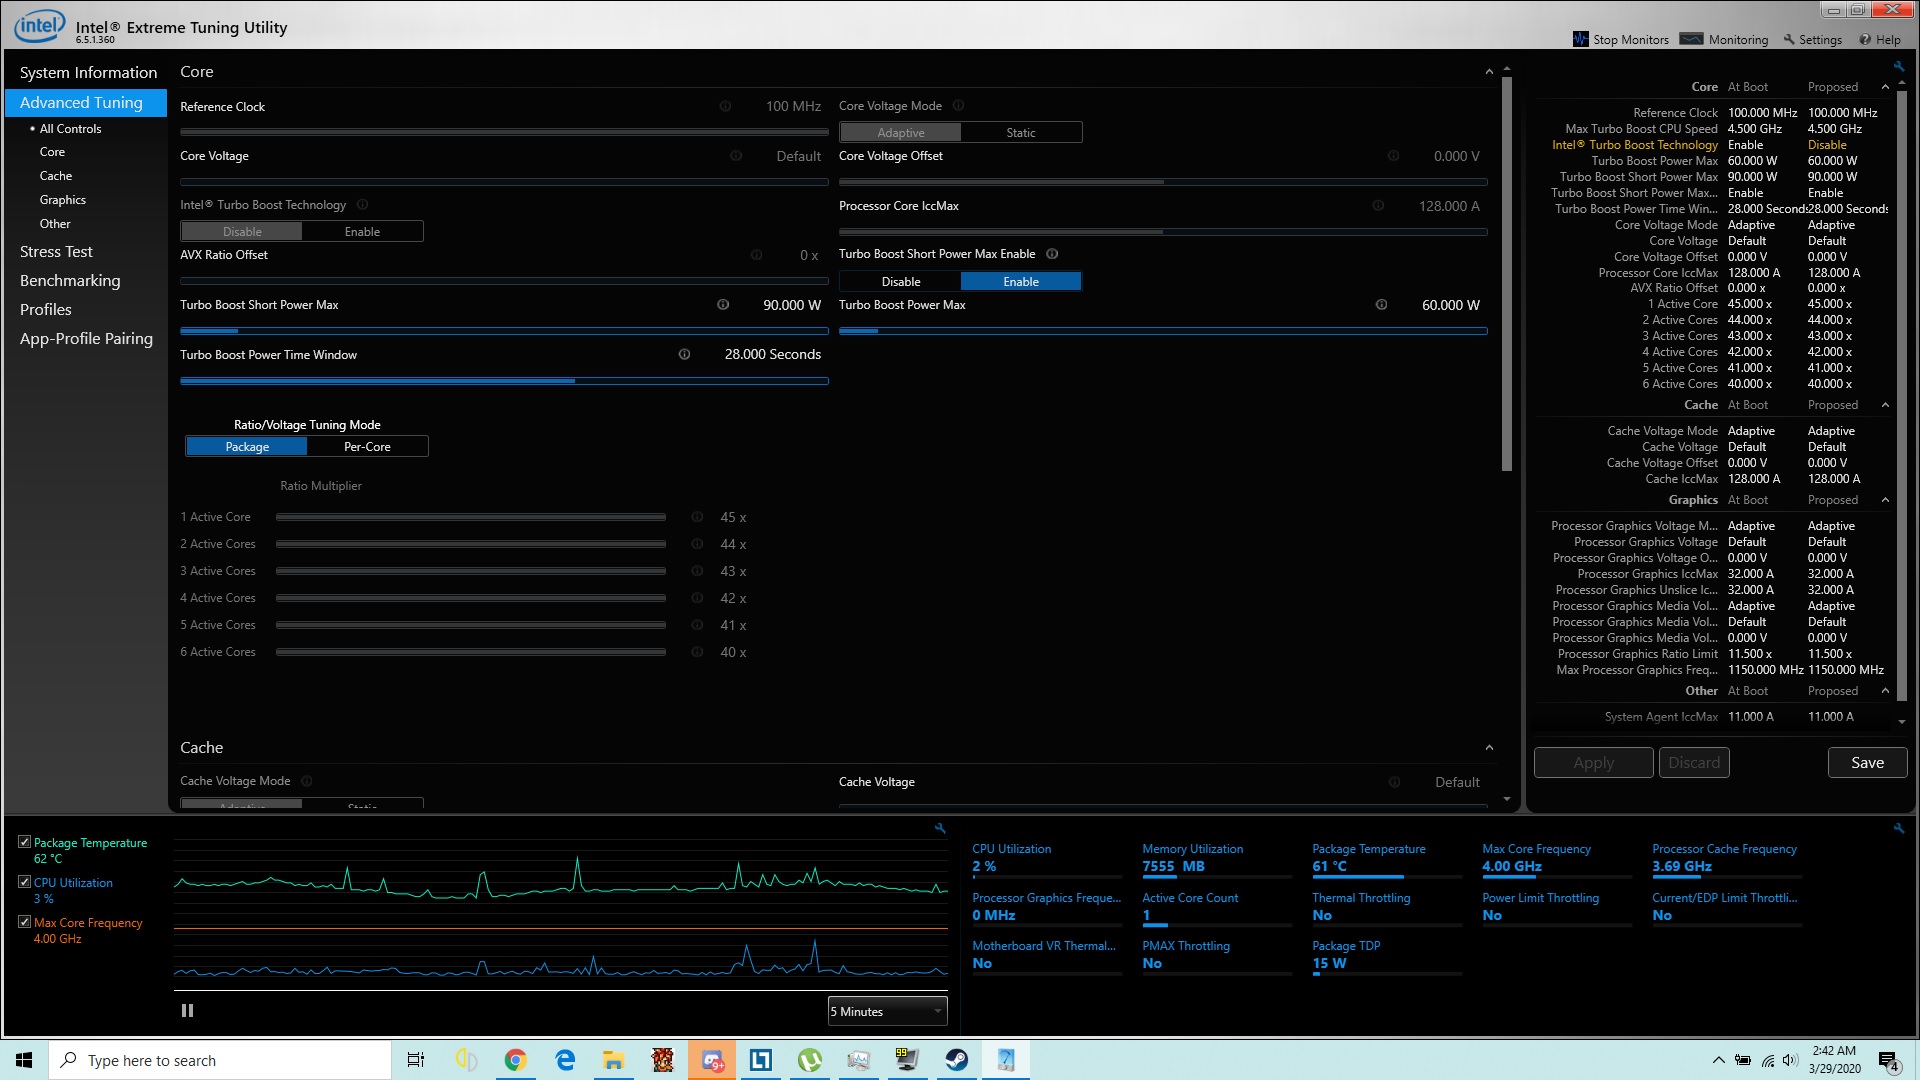This screenshot has height=1080, width=1920.
Task: Click info icon beside Core Voltage
Action: click(x=736, y=156)
